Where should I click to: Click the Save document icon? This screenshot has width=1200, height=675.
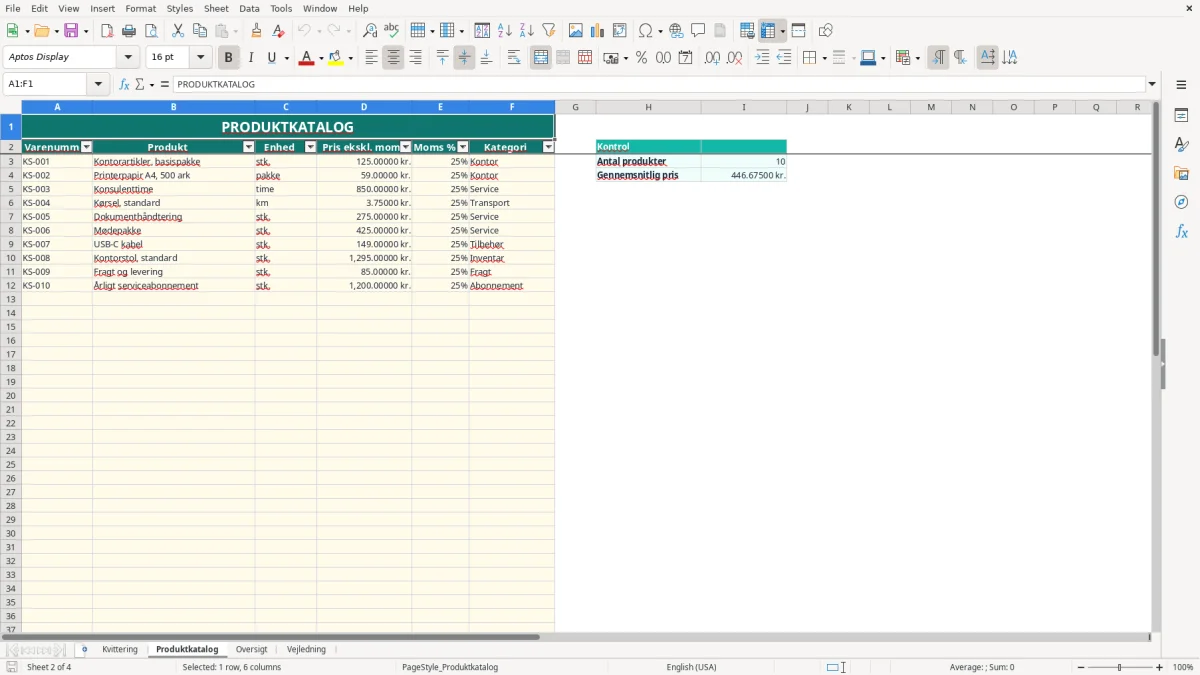(70, 31)
